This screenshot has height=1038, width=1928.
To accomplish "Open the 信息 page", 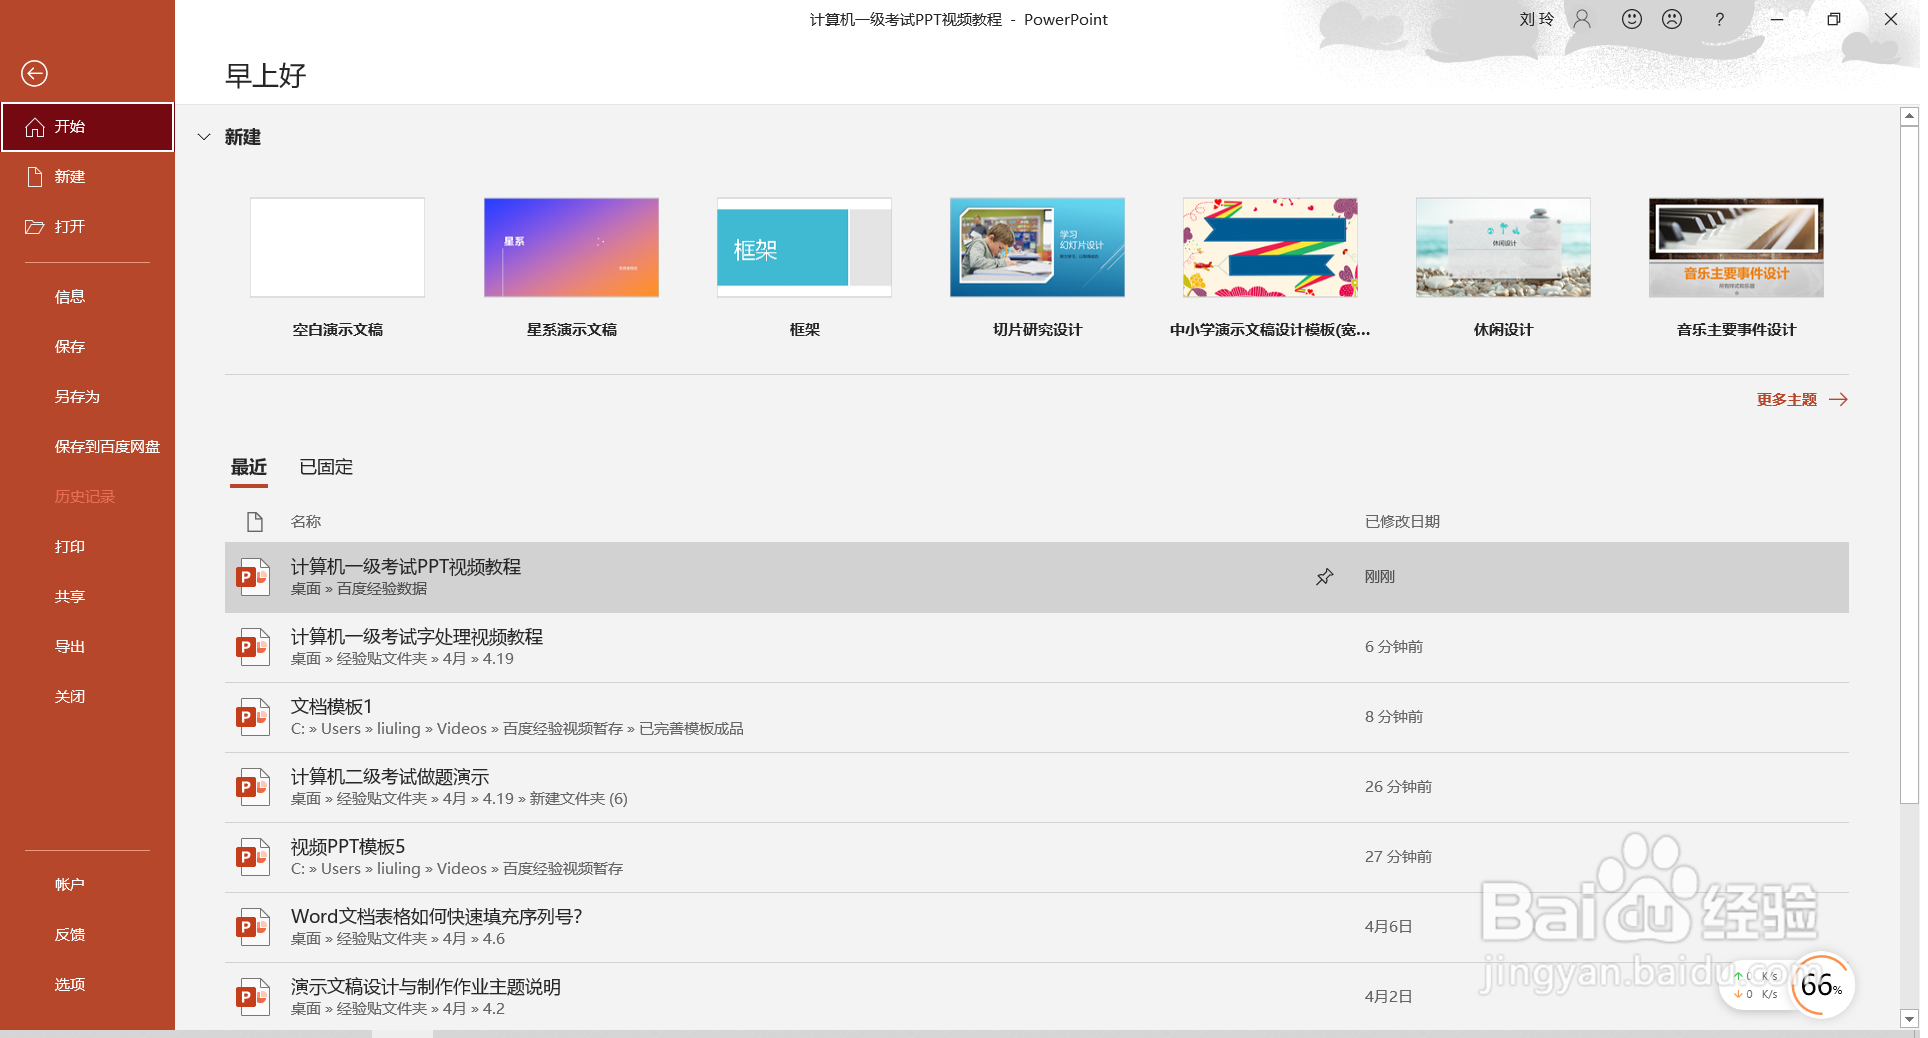I will 87,297.
